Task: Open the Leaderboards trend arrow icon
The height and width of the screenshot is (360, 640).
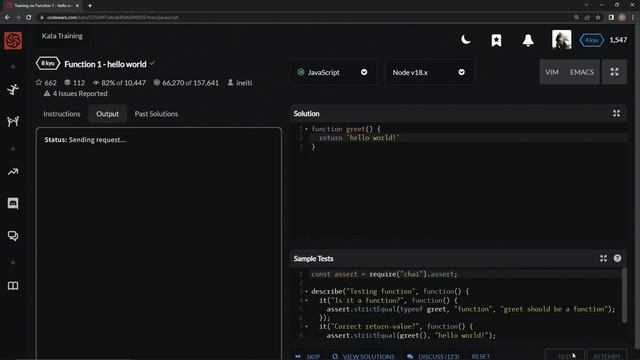Action: pos(13,172)
